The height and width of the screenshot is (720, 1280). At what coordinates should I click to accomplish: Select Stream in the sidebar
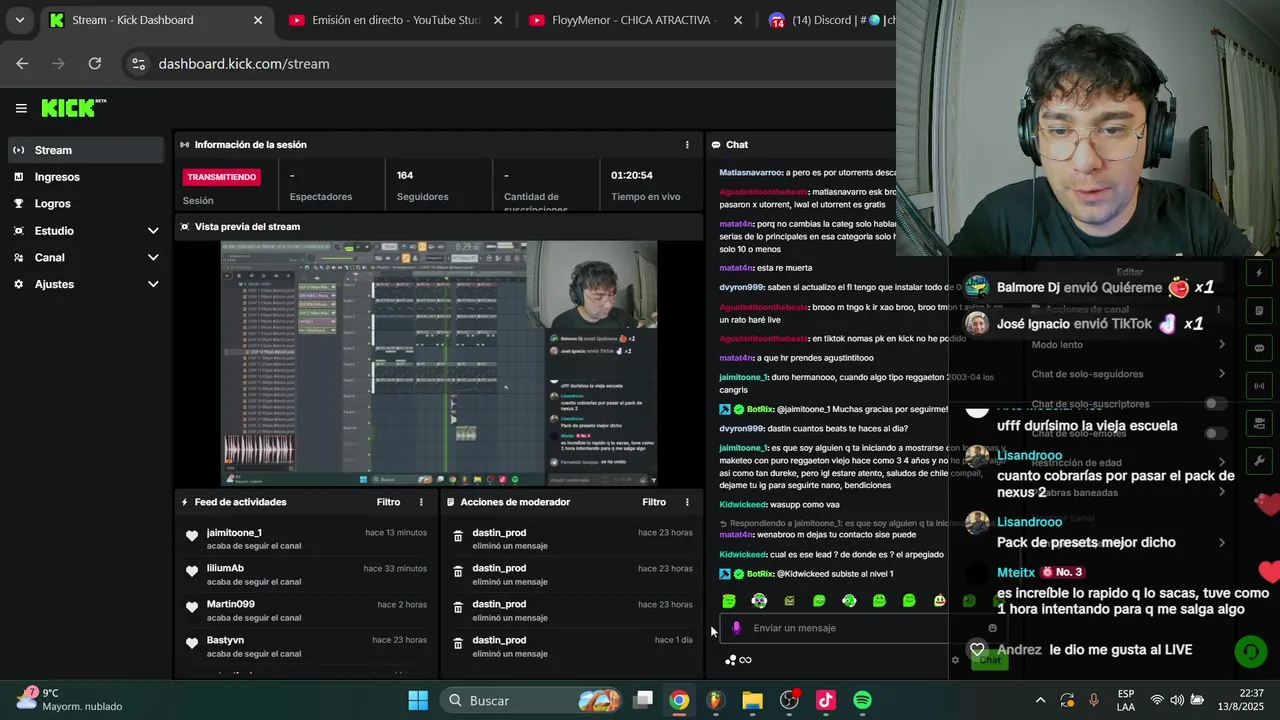[x=86, y=150]
